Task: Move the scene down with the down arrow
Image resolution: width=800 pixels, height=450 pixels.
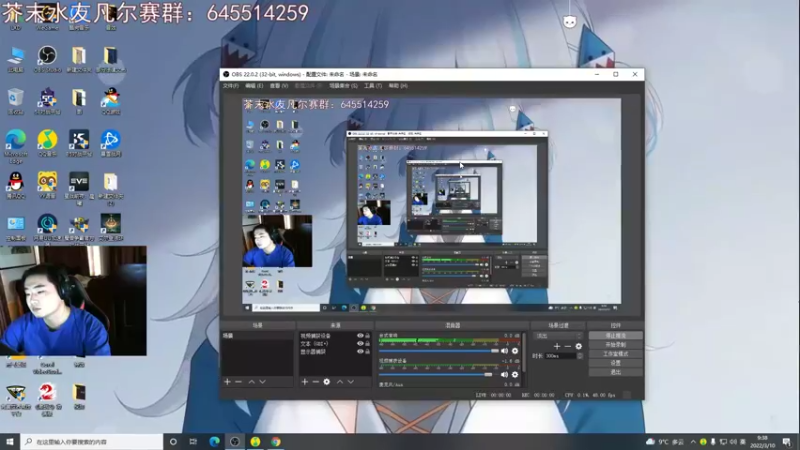Action: pos(262,382)
